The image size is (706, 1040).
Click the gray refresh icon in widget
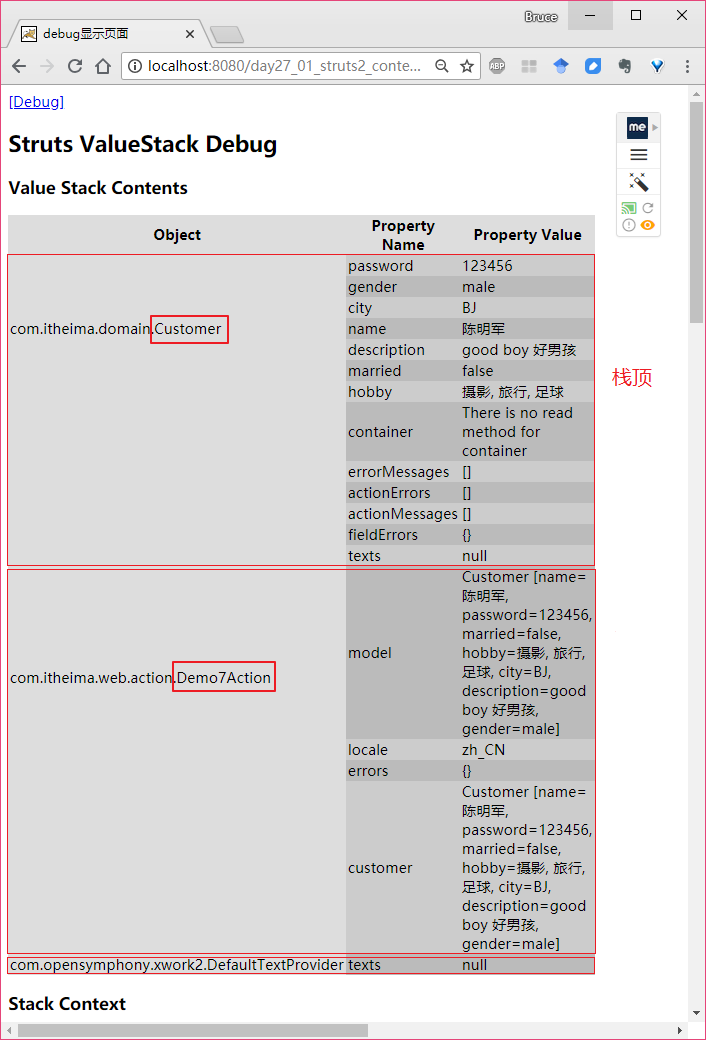648,208
